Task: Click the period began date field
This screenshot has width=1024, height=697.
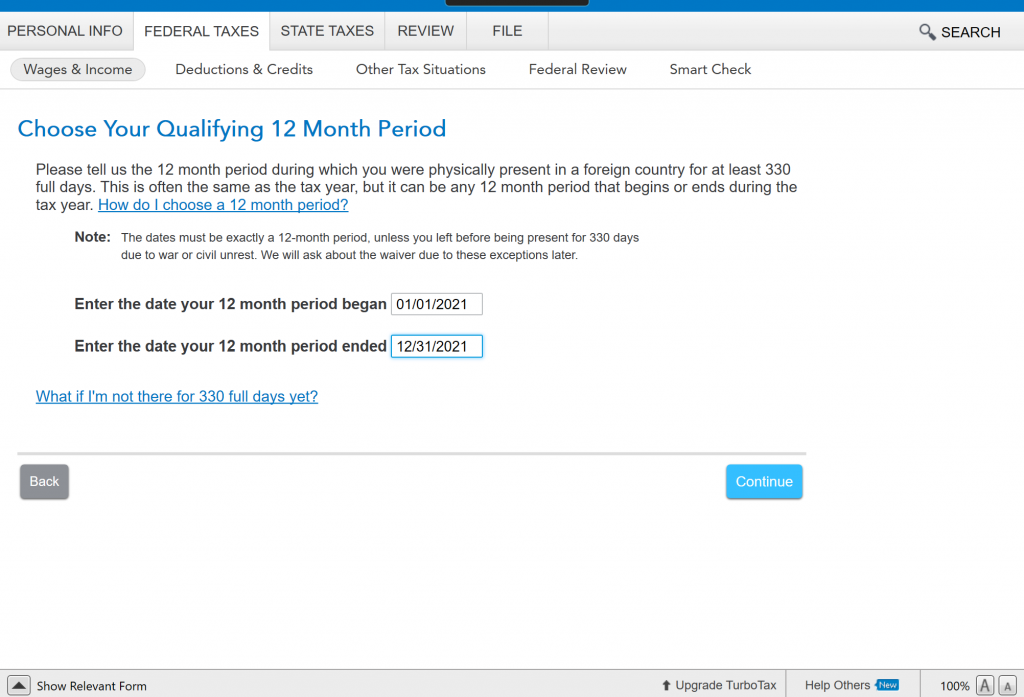Action: tap(436, 304)
